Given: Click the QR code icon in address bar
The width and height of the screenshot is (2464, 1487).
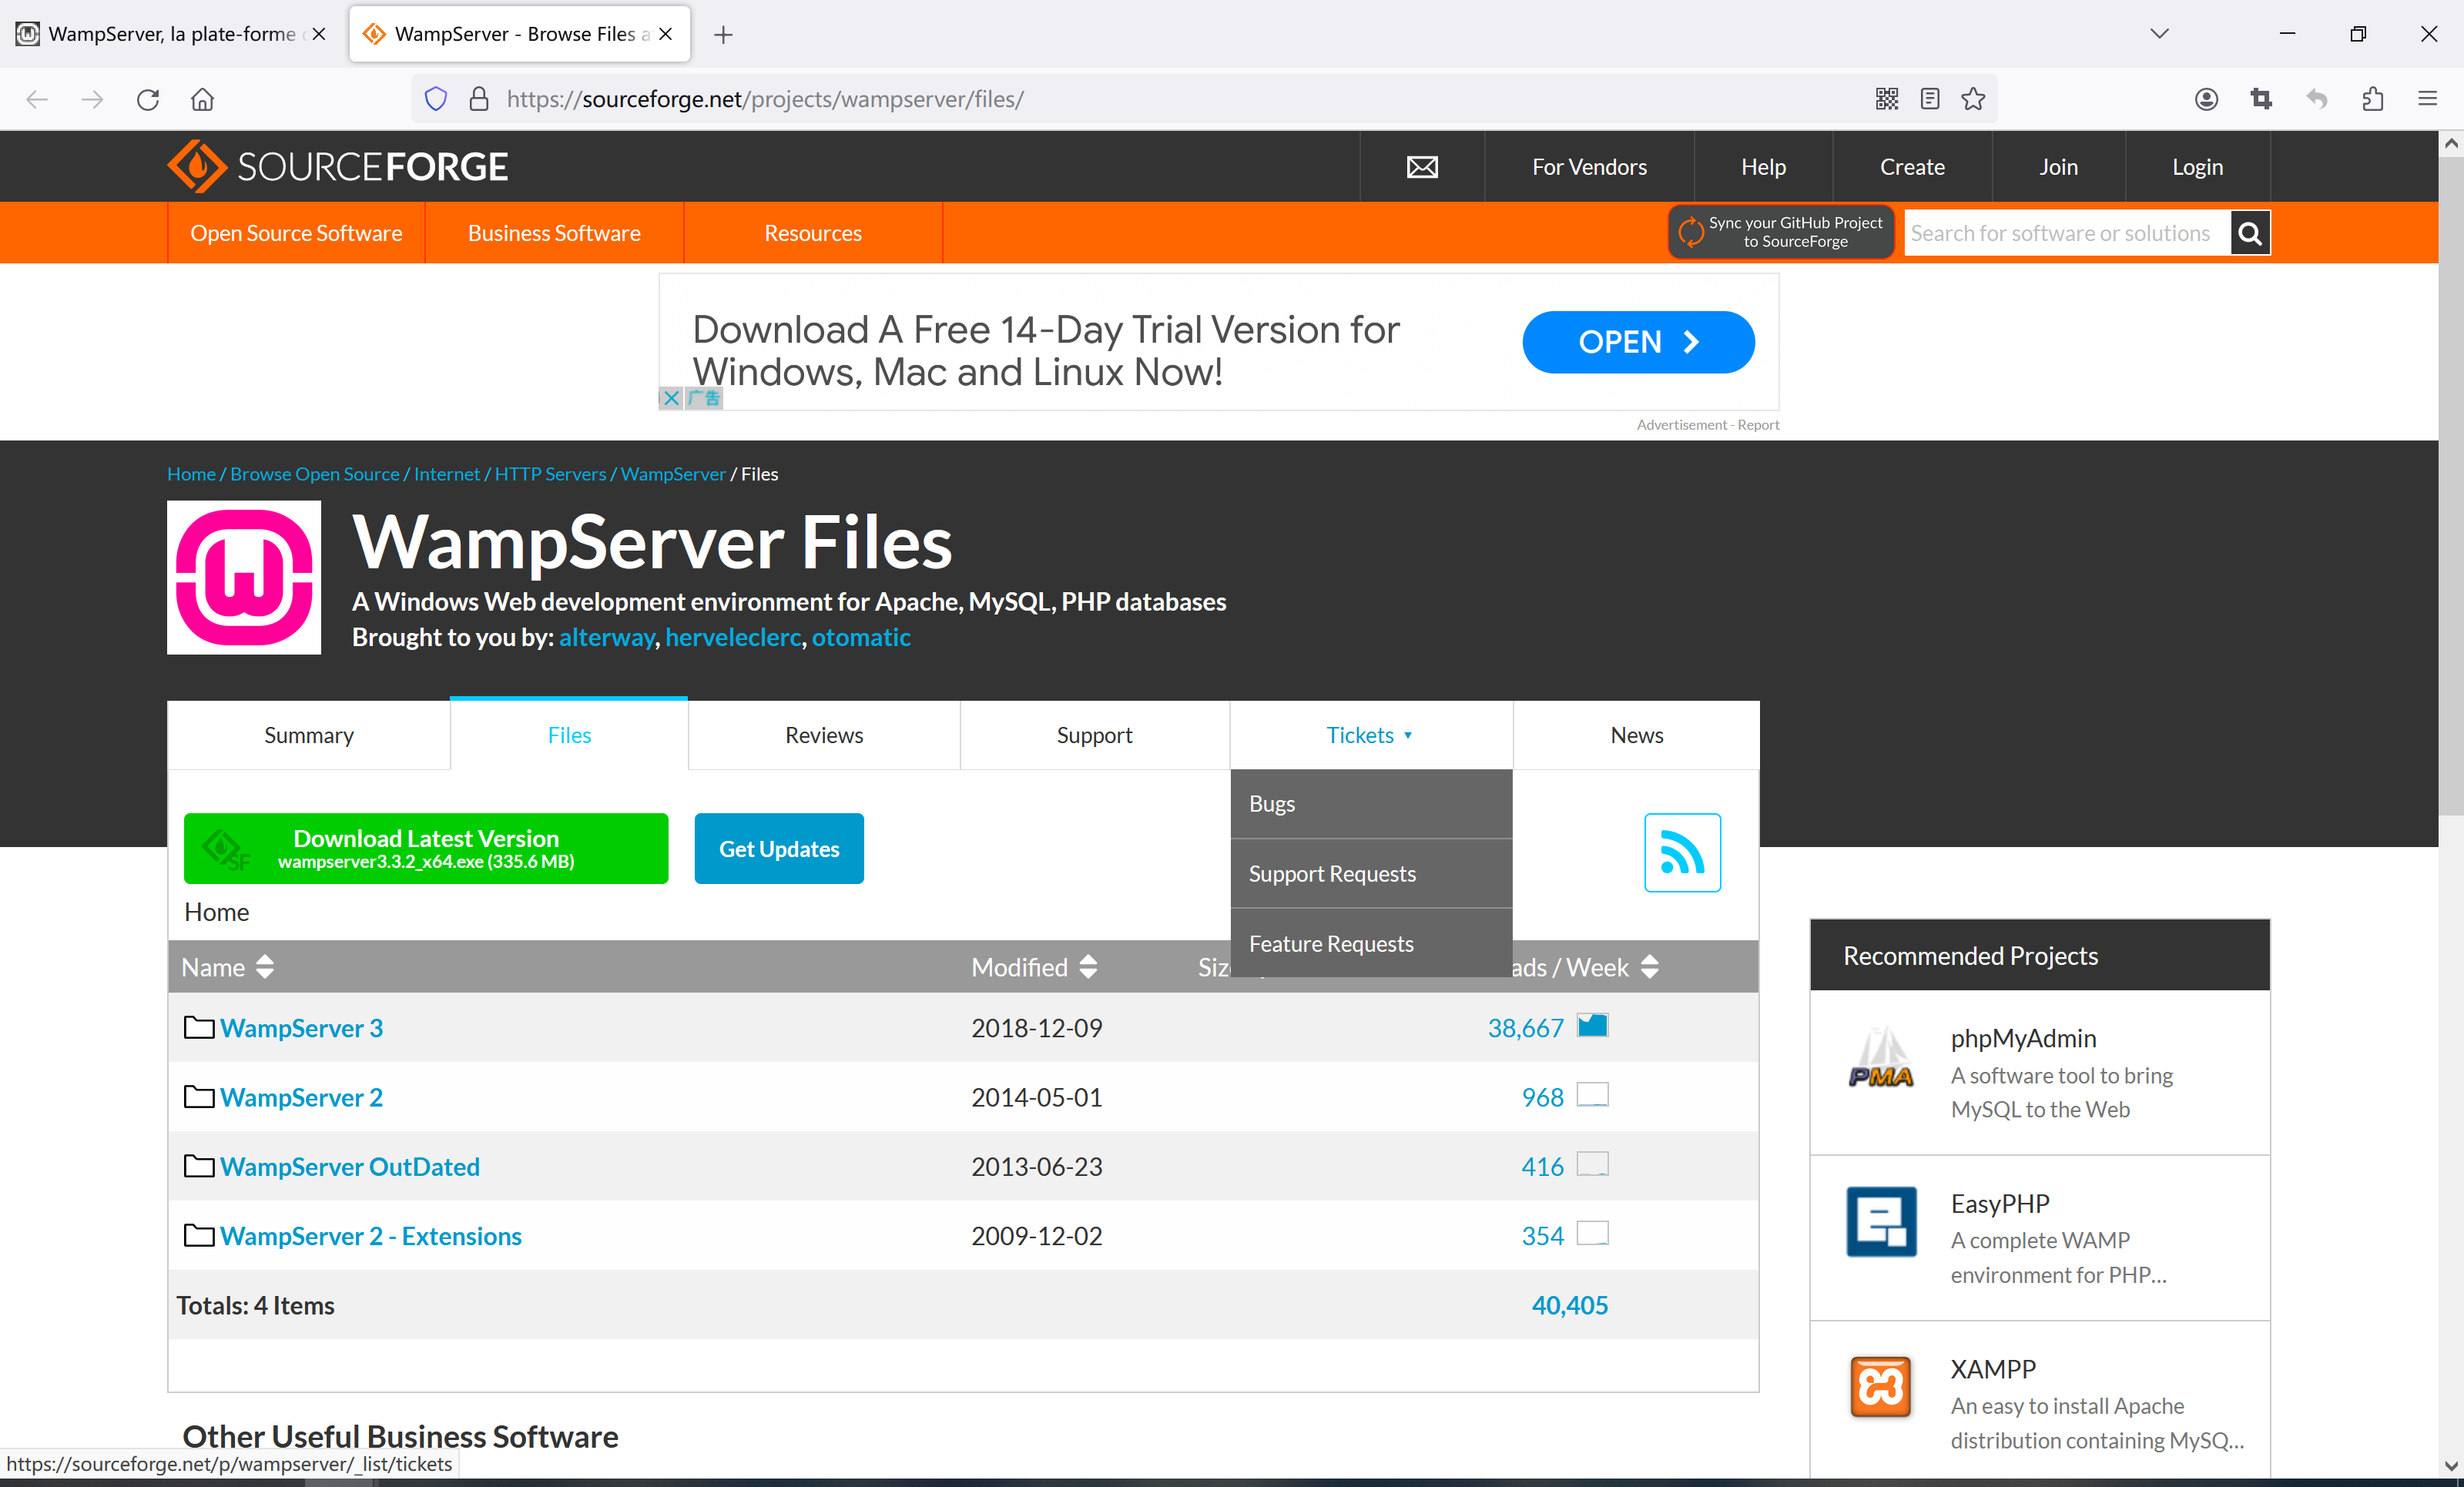Looking at the screenshot, I should coord(1887,99).
